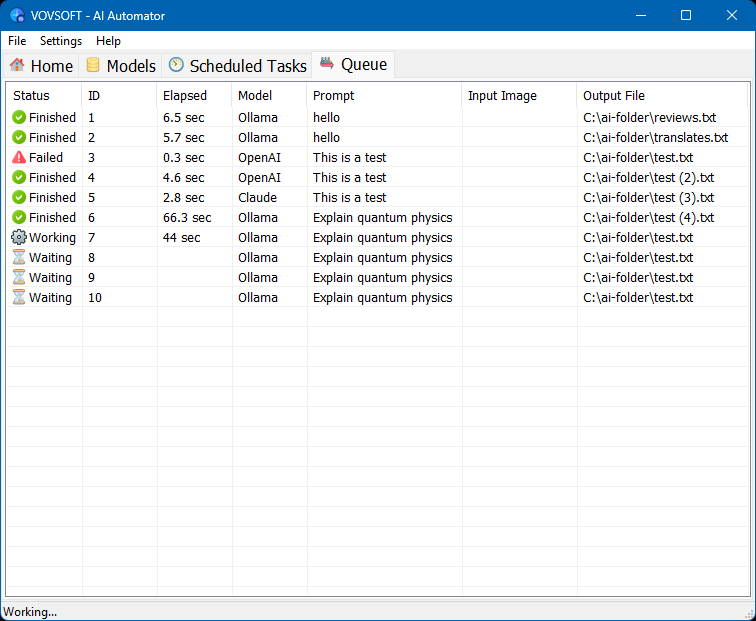Switch to the Models tab
Image resolution: width=756 pixels, height=621 pixels.
coord(121,66)
